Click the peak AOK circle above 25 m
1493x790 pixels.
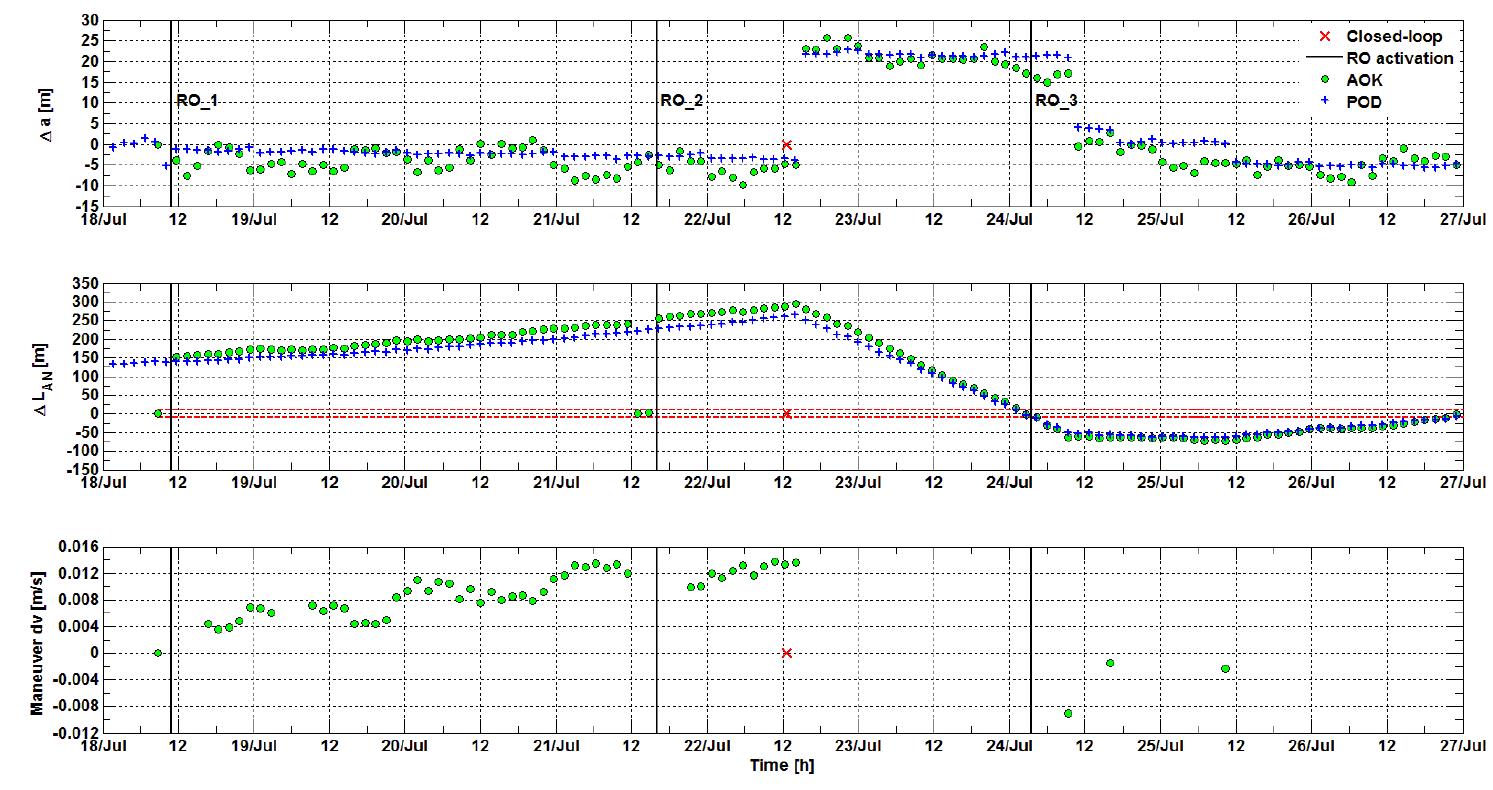click(x=825, y=38)
